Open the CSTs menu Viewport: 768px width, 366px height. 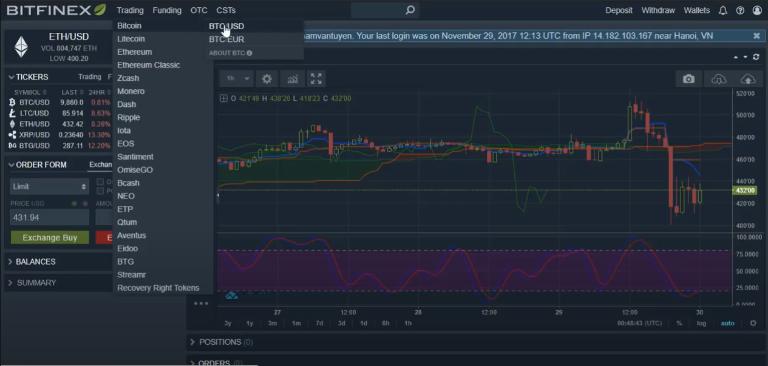coord(226,10)
